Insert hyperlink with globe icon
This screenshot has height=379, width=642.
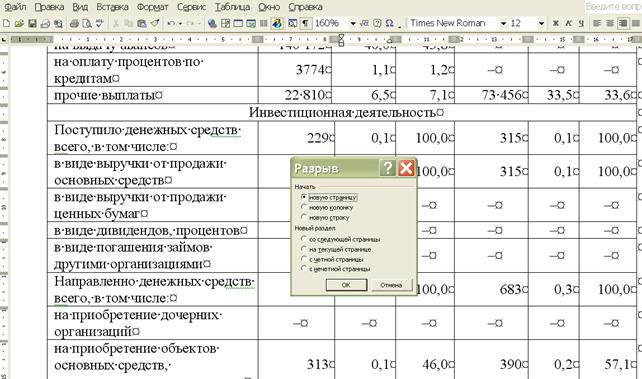212,24
